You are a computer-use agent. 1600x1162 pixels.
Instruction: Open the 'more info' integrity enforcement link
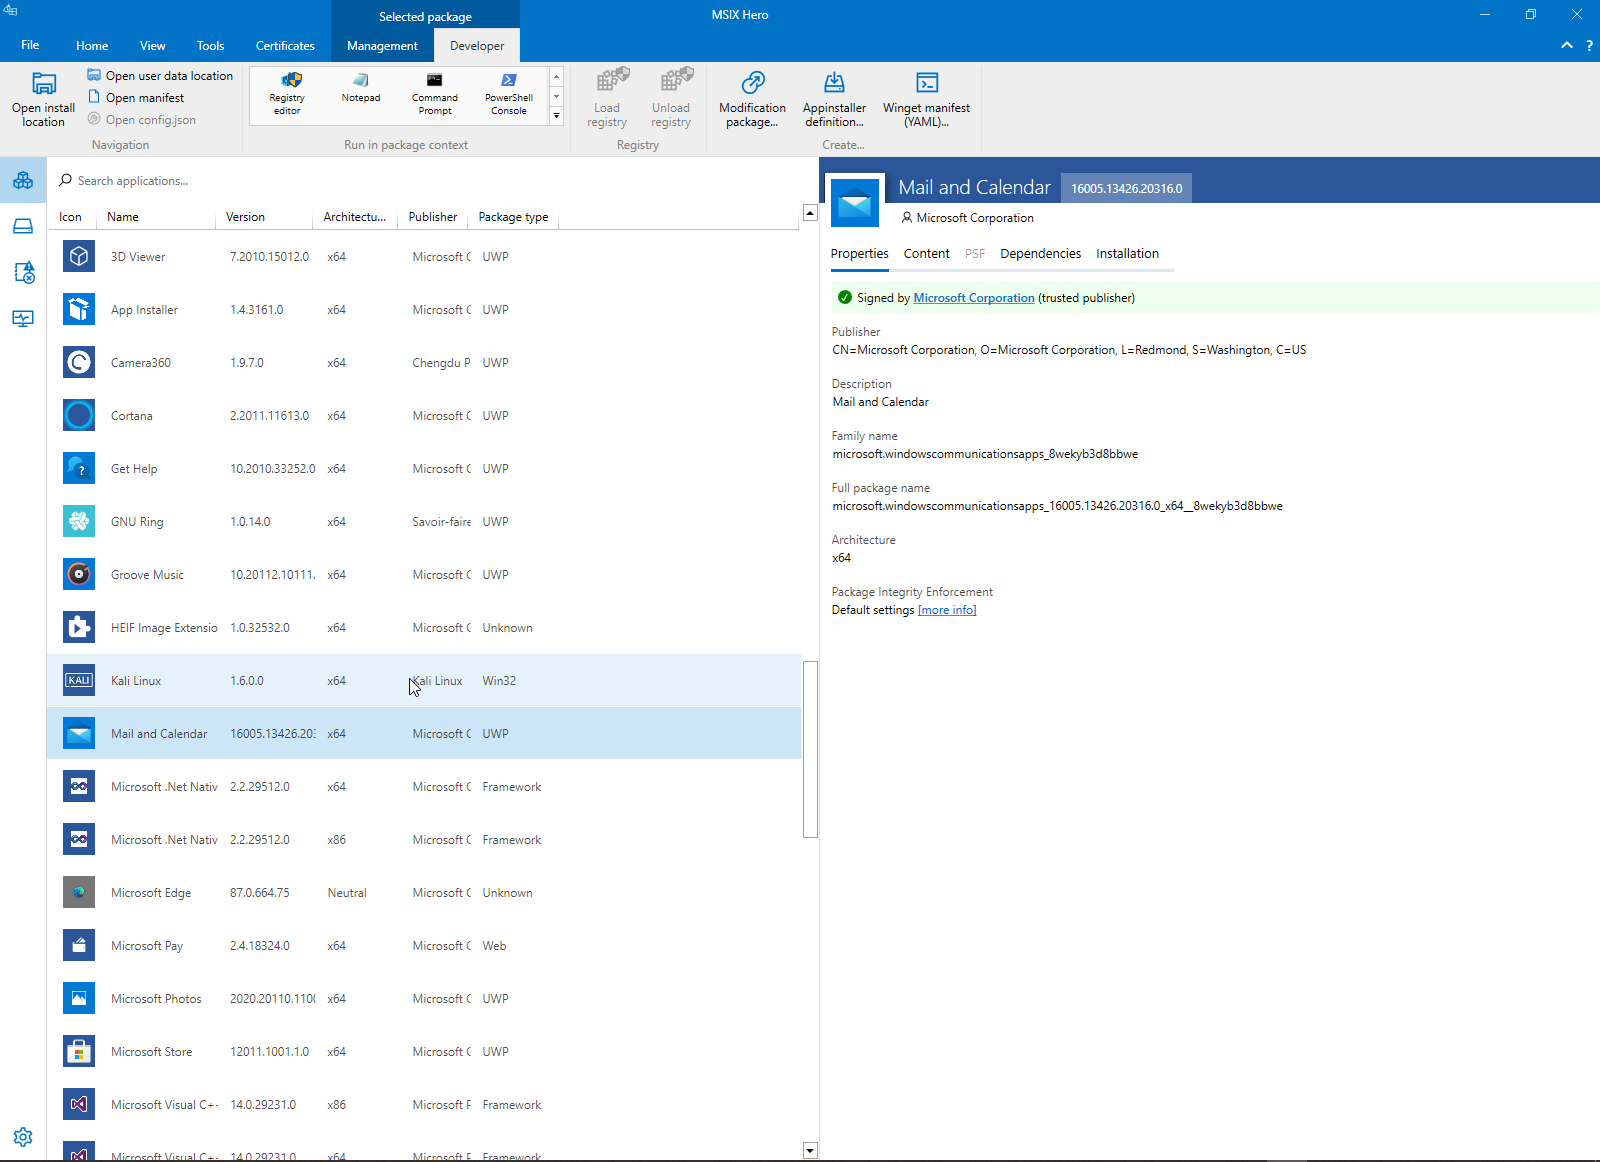click(x=947, y=610)
